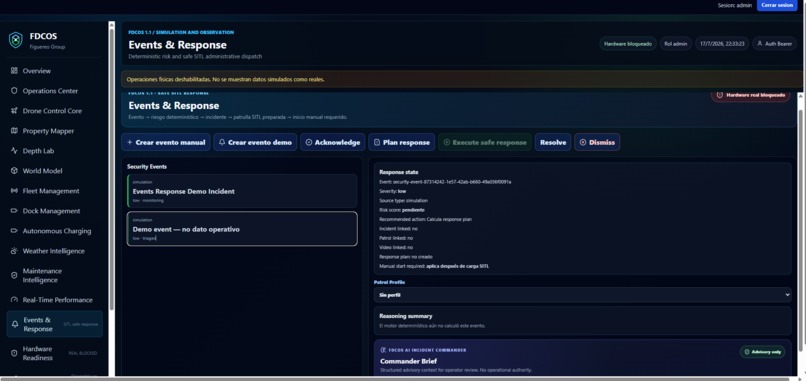Click the Rol admin pill
806x381 pixels.
675,44
